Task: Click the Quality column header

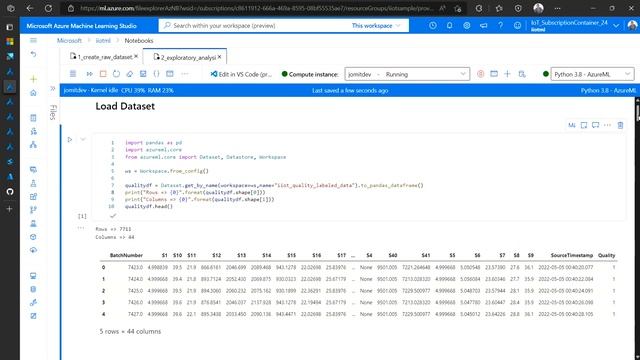Action: [x=607, y=255]
